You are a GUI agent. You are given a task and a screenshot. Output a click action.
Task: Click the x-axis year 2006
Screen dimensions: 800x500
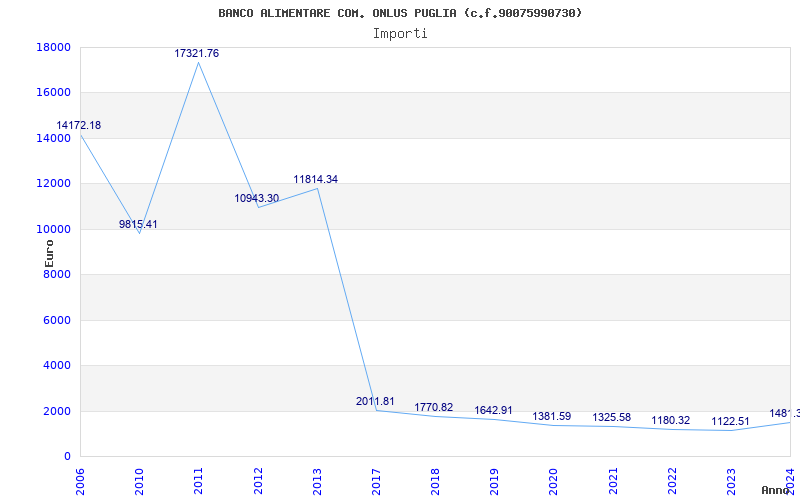(80, 481)
